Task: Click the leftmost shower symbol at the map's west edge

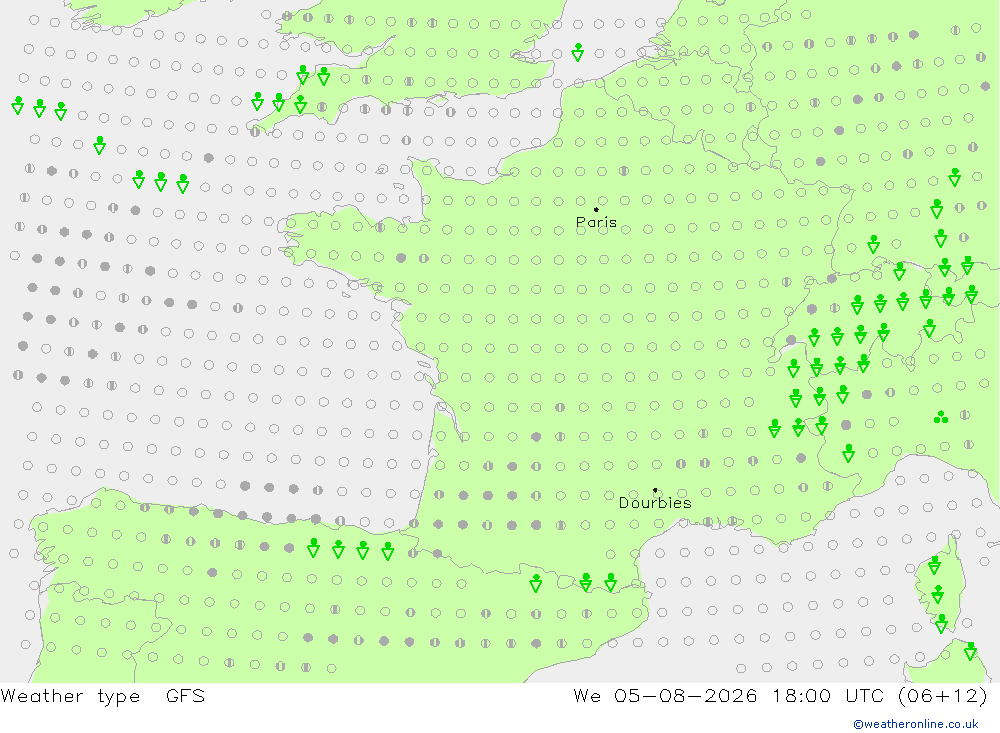Action: [x=18, y=106]
